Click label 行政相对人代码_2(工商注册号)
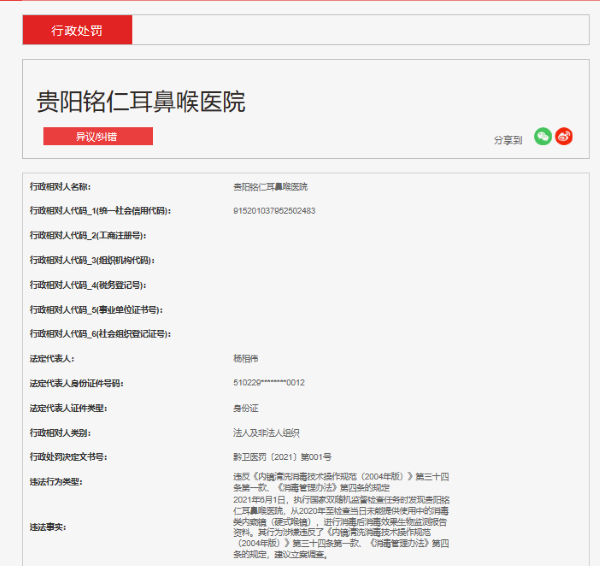Screen dimensions: 600x566 coord(88,235)
